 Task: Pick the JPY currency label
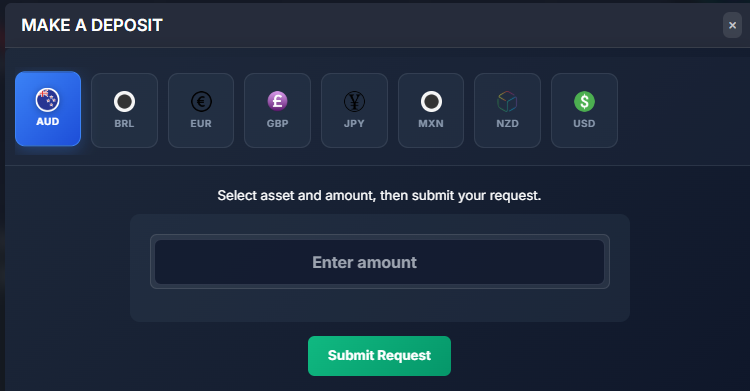pyautogui.click(x=354, y=123)
